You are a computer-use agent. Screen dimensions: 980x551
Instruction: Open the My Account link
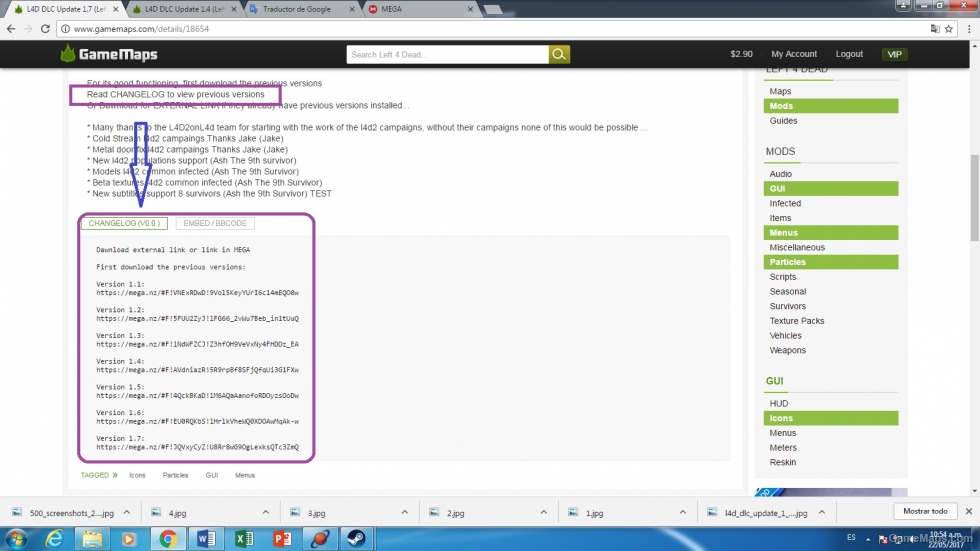(x=794, y=54)
